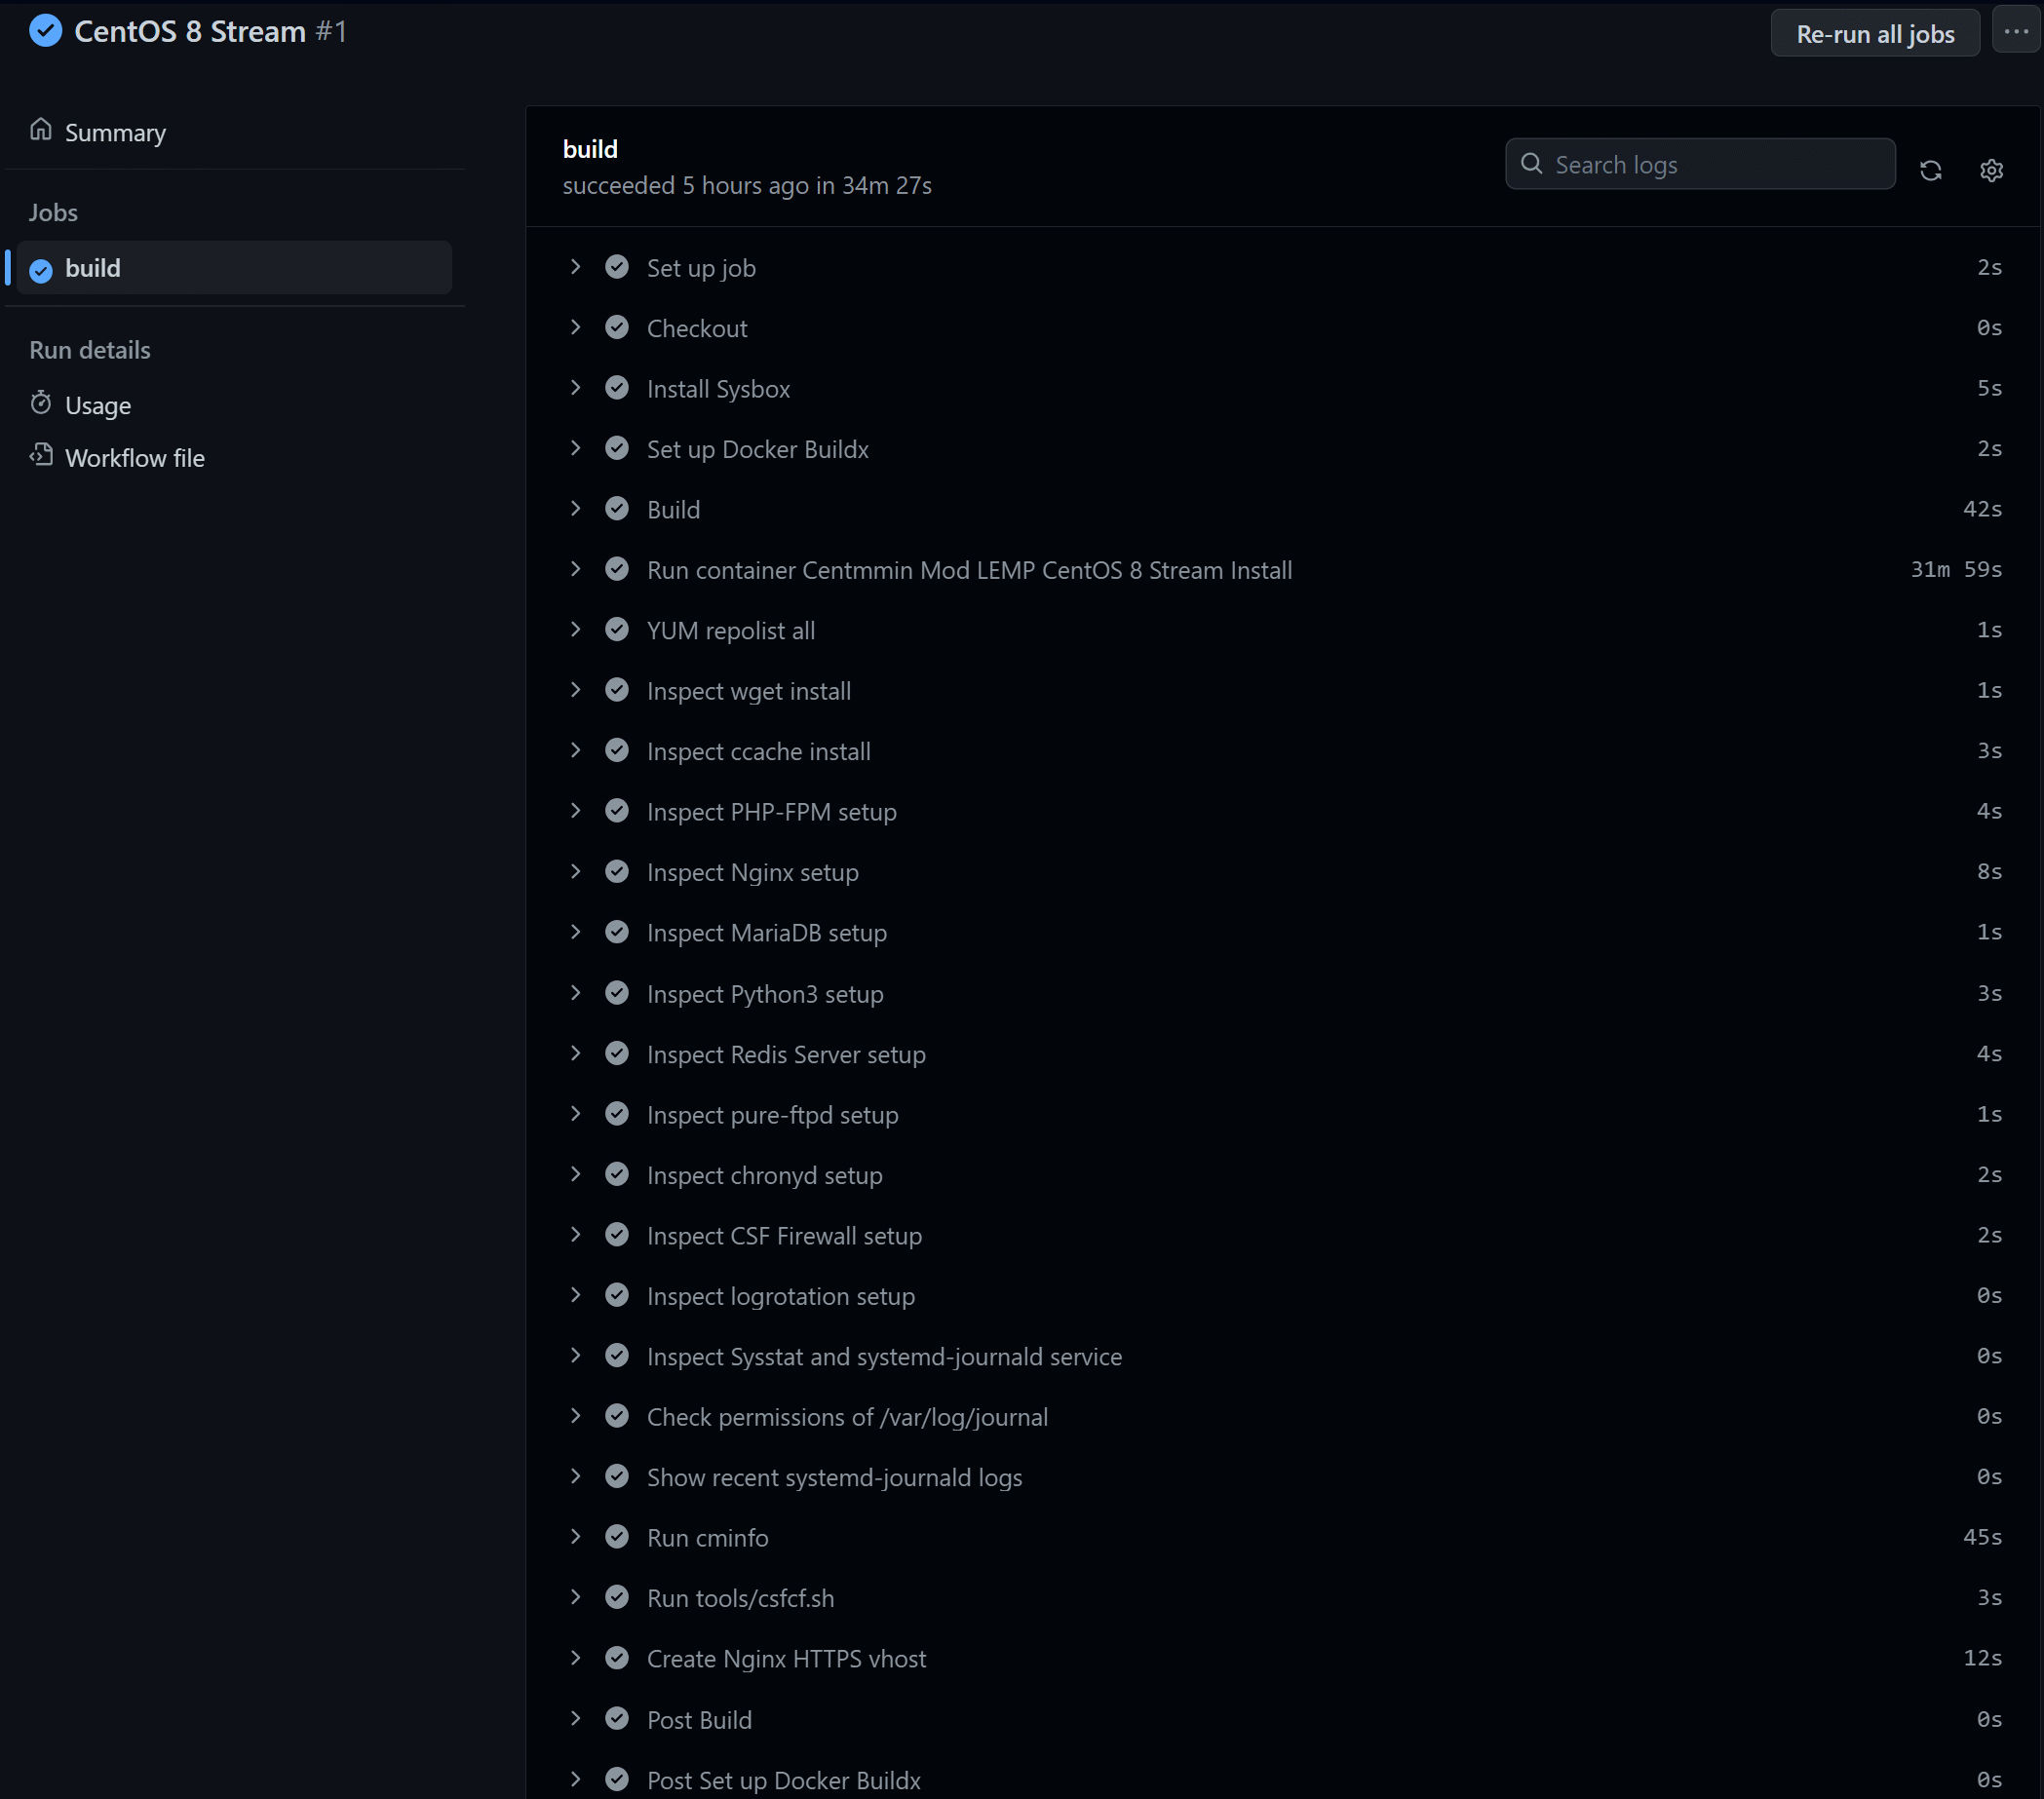Expand Inspect Sysstat and systemd-journald service step
Screen dimensions: 2044x1799
tap(575, 1356)
